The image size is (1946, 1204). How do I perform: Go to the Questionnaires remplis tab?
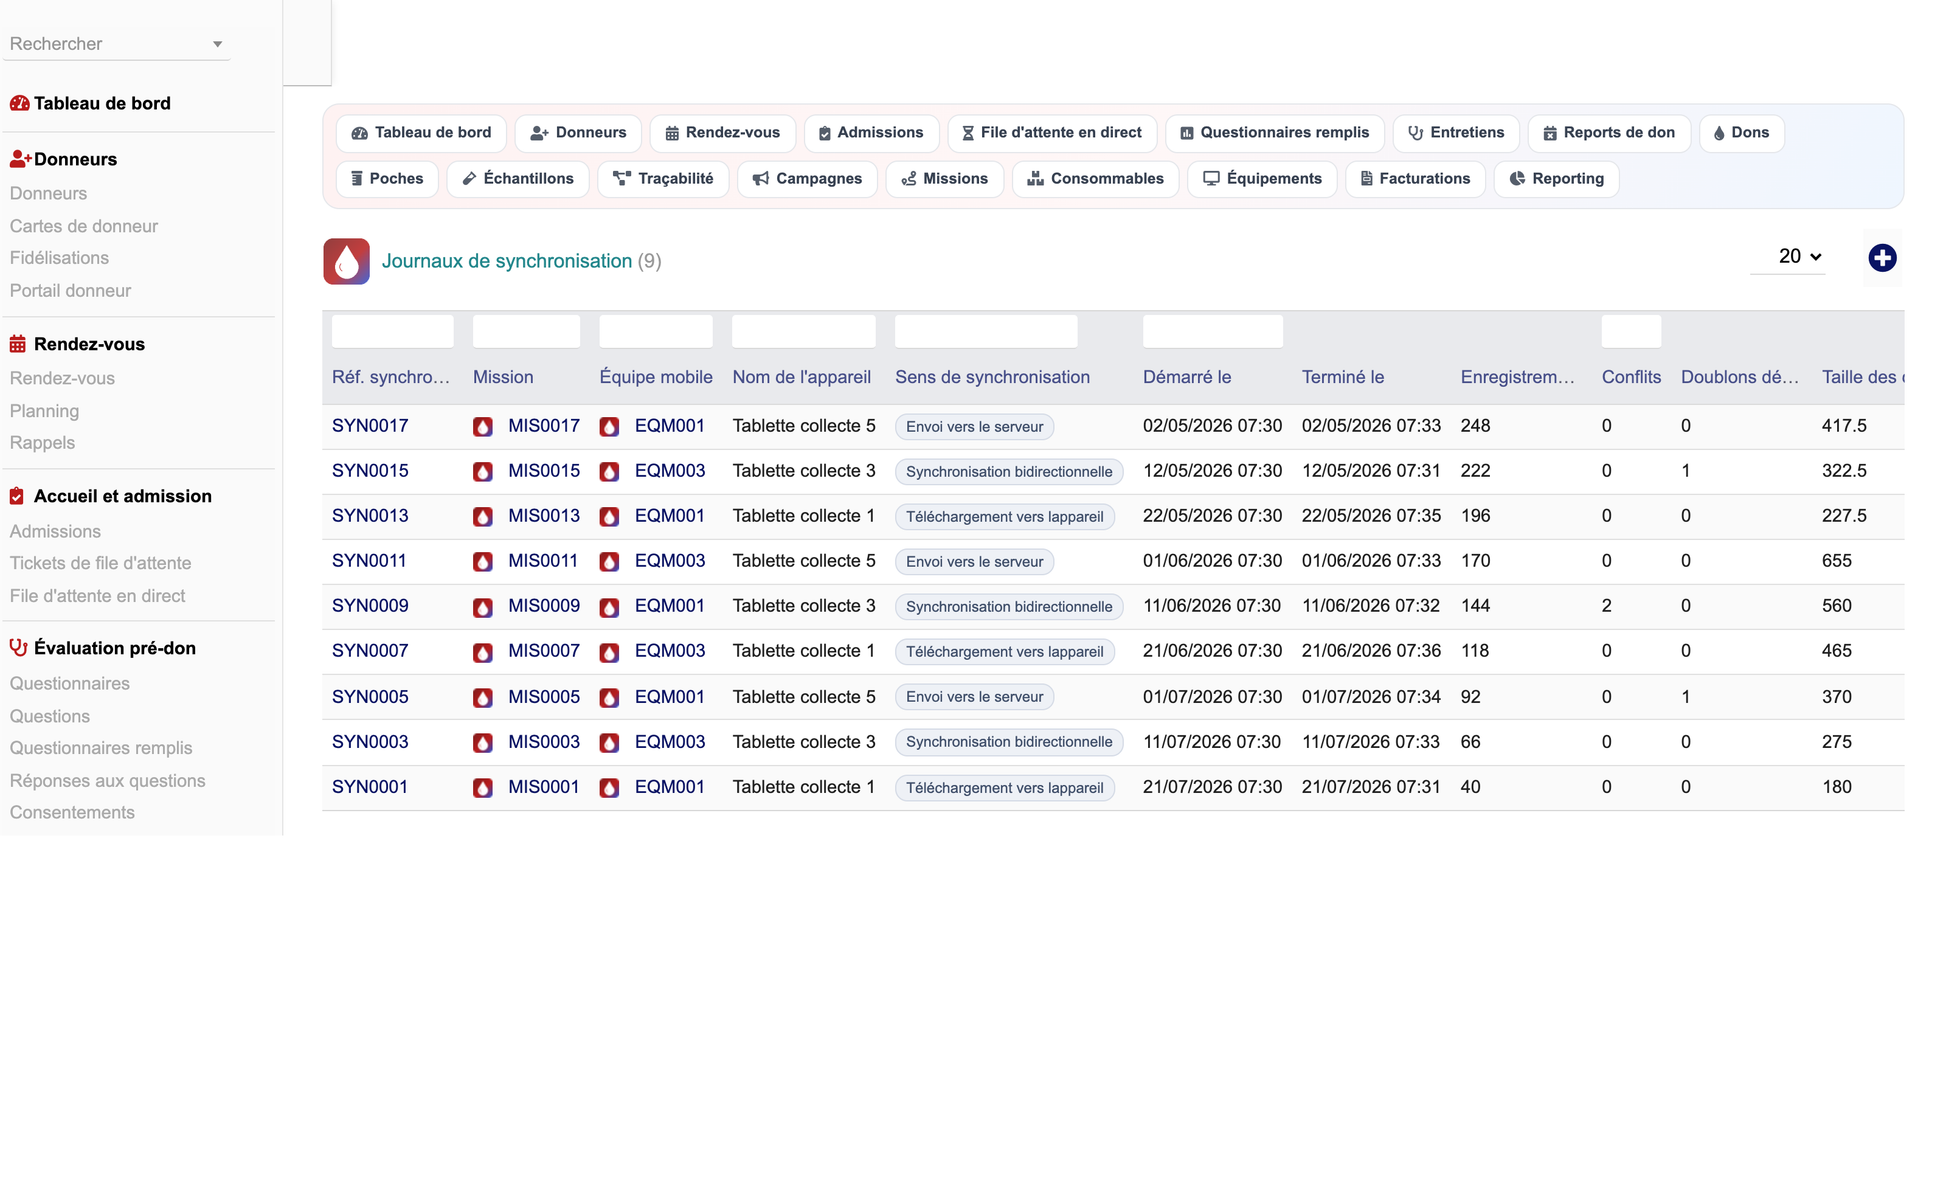point(1274,133)
